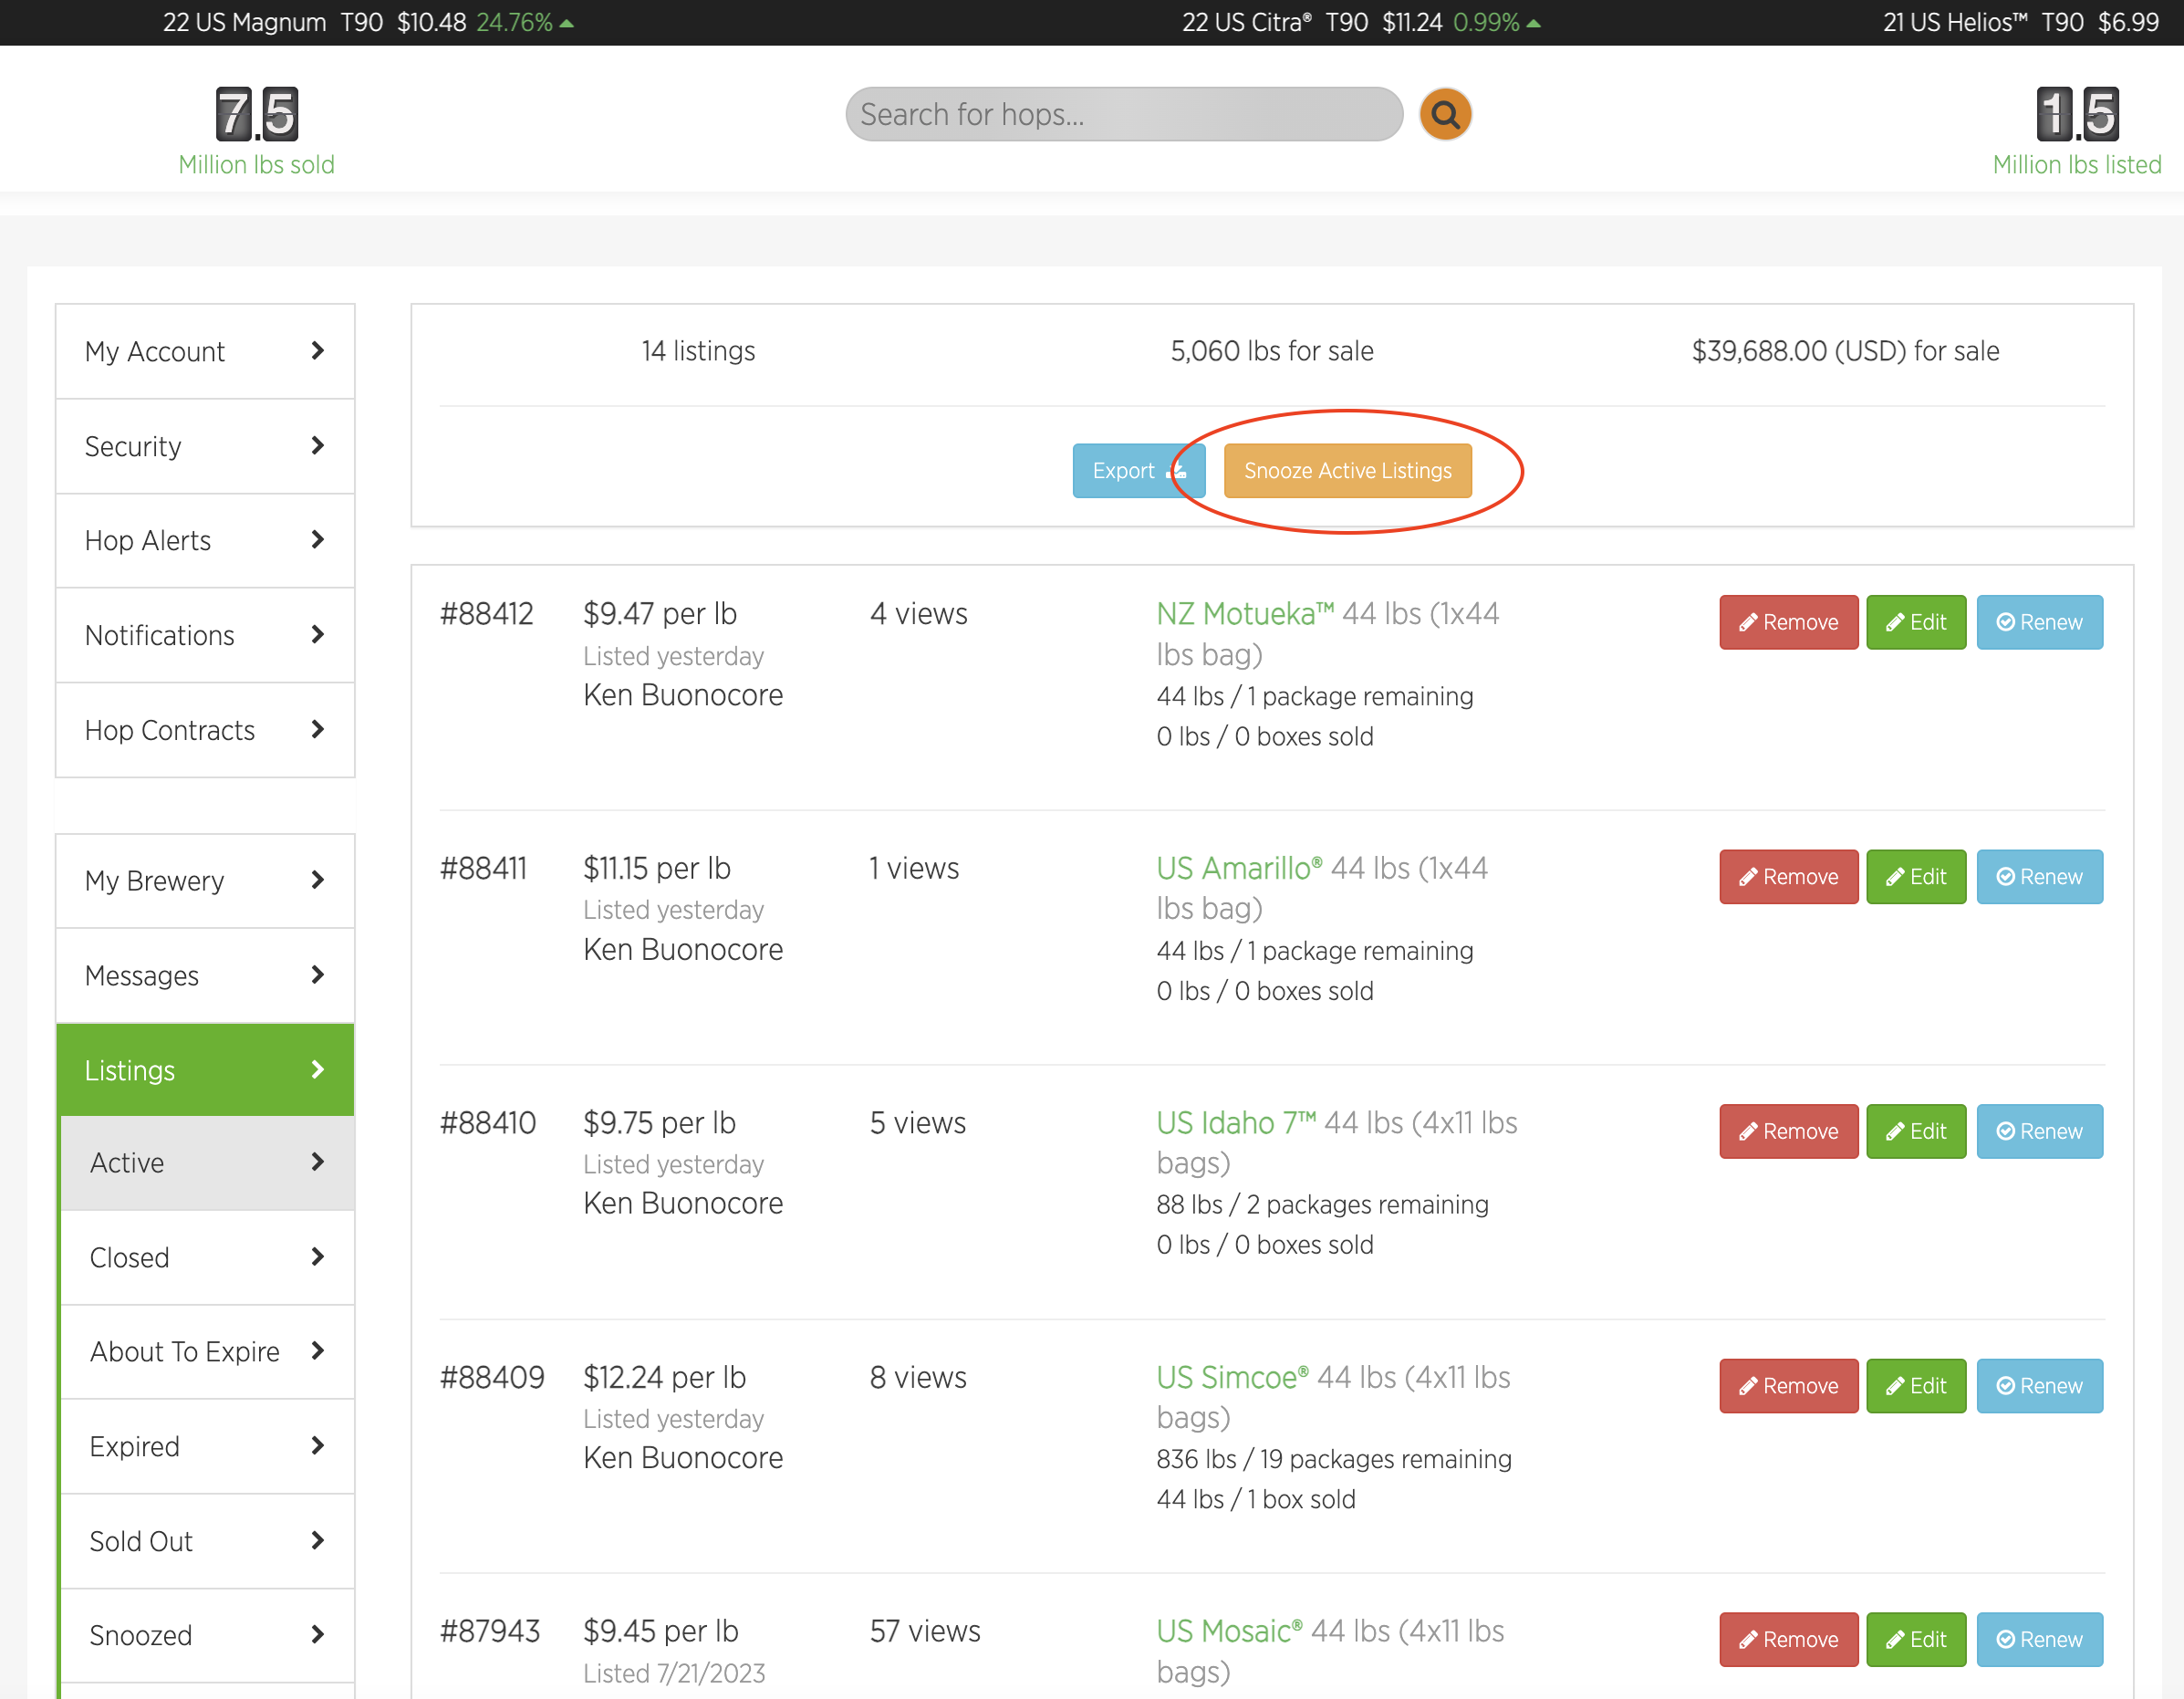Image resolution: width=2184 pixels, height=1699 pixels.
Task: Expand the Messages chevron arrow
Action: coord(318,975)
